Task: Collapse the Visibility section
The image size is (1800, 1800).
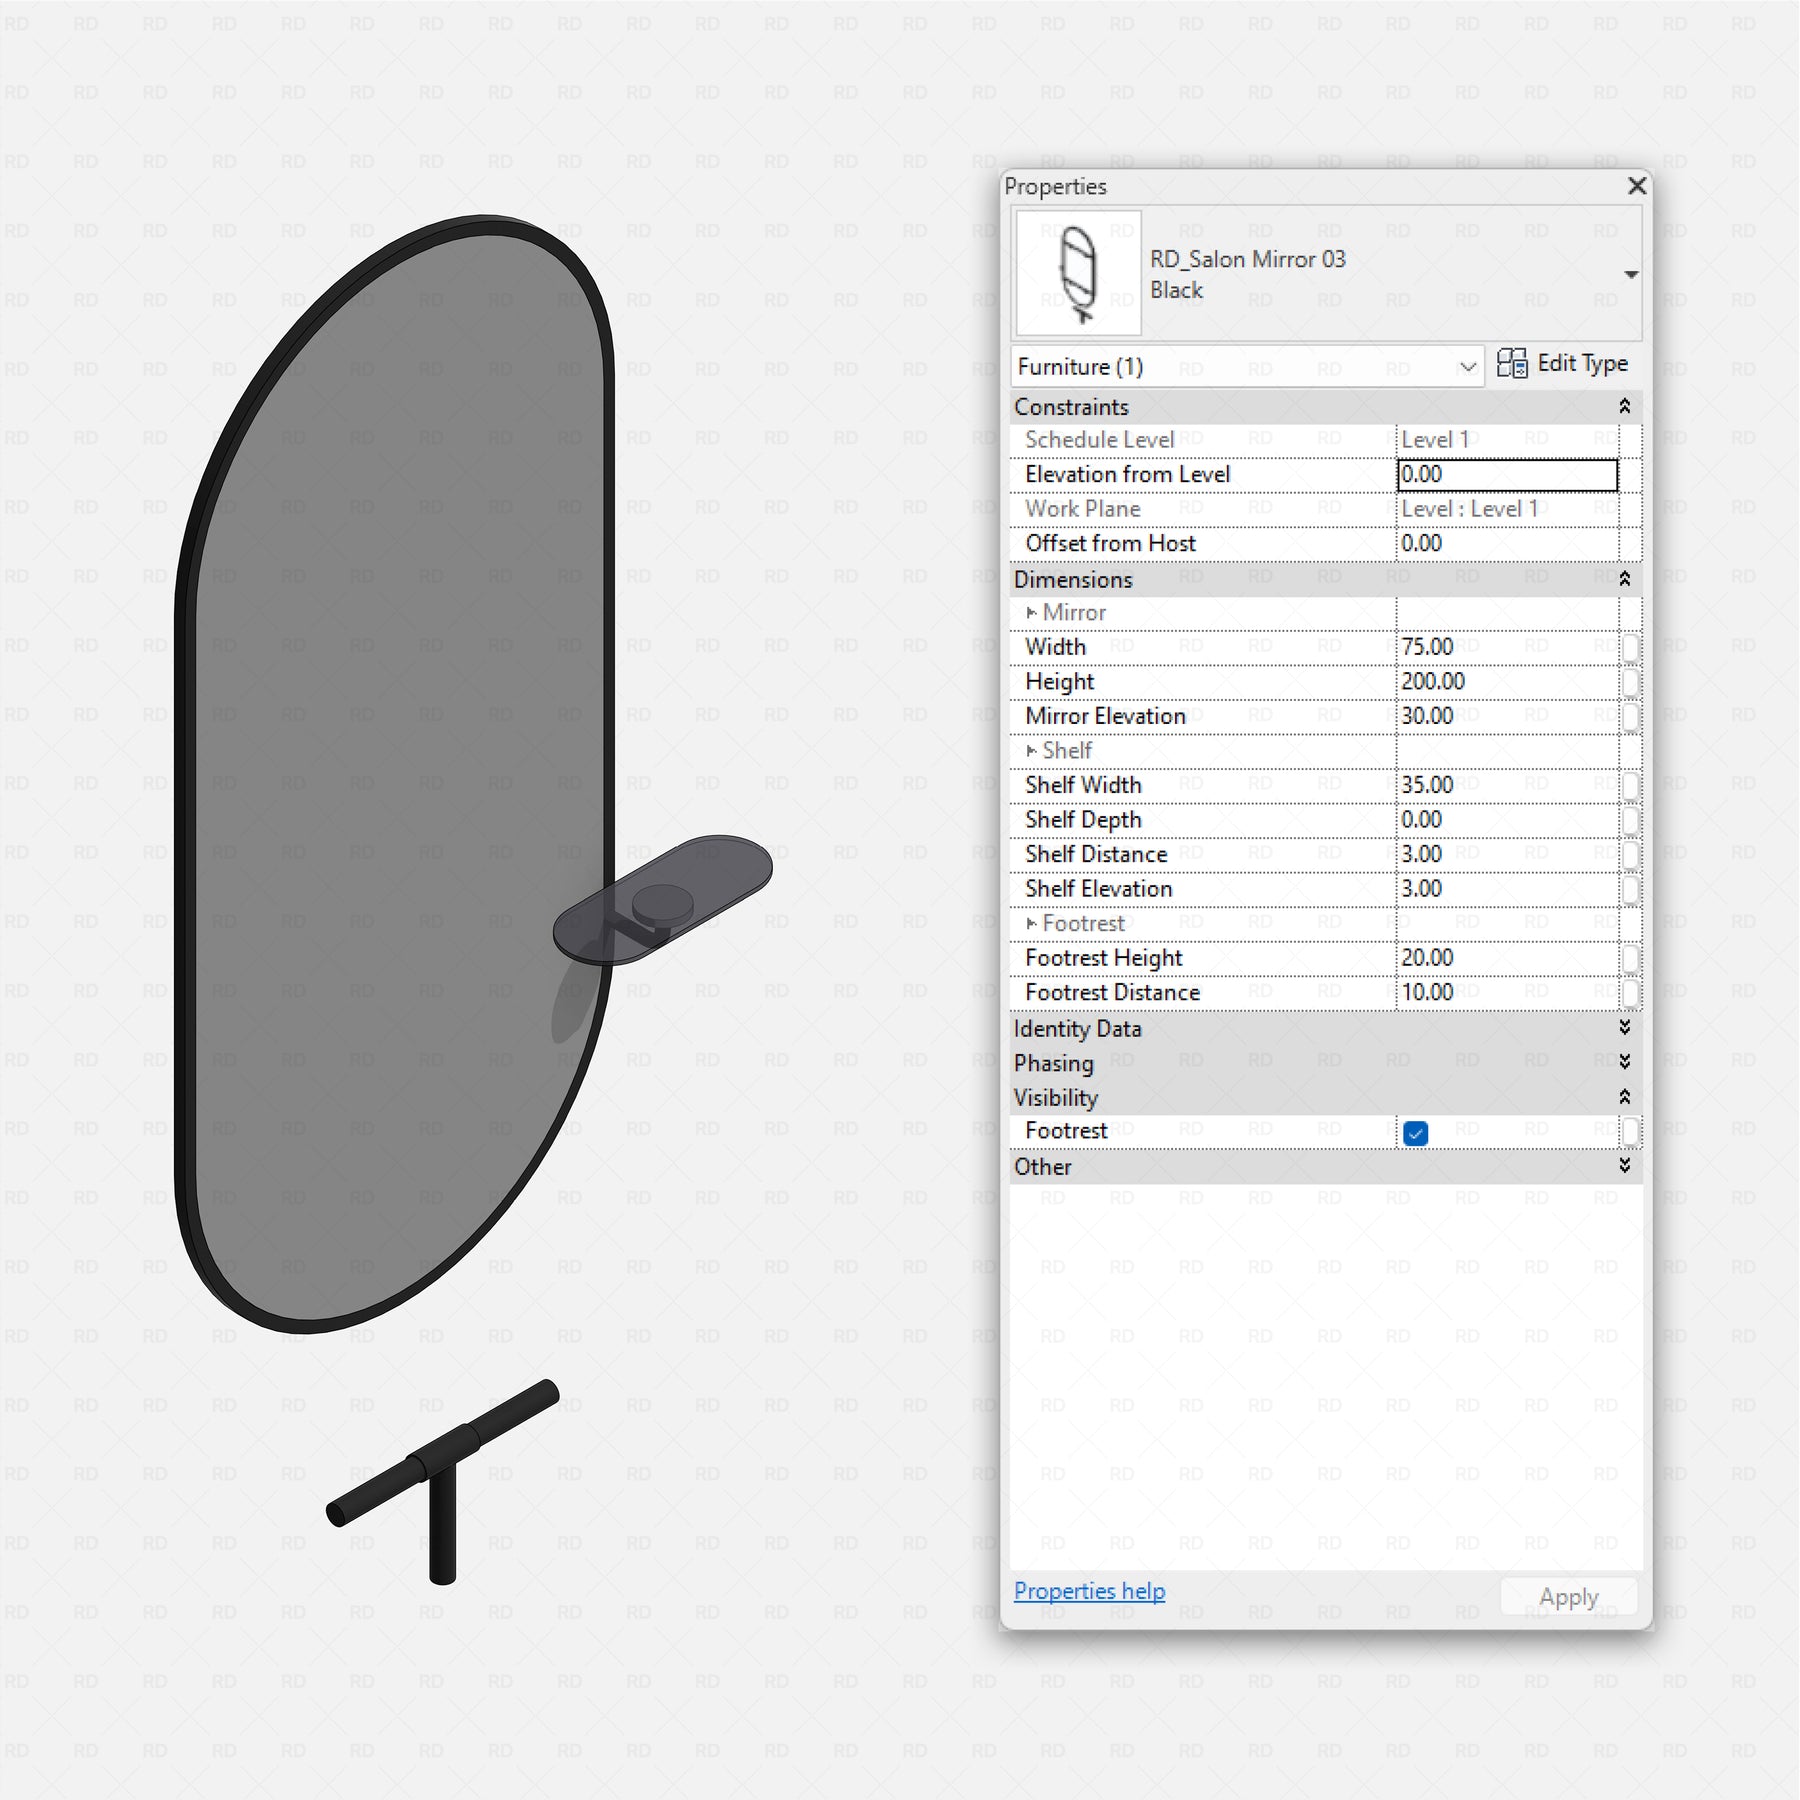Action: (x=1624, y=1097)
